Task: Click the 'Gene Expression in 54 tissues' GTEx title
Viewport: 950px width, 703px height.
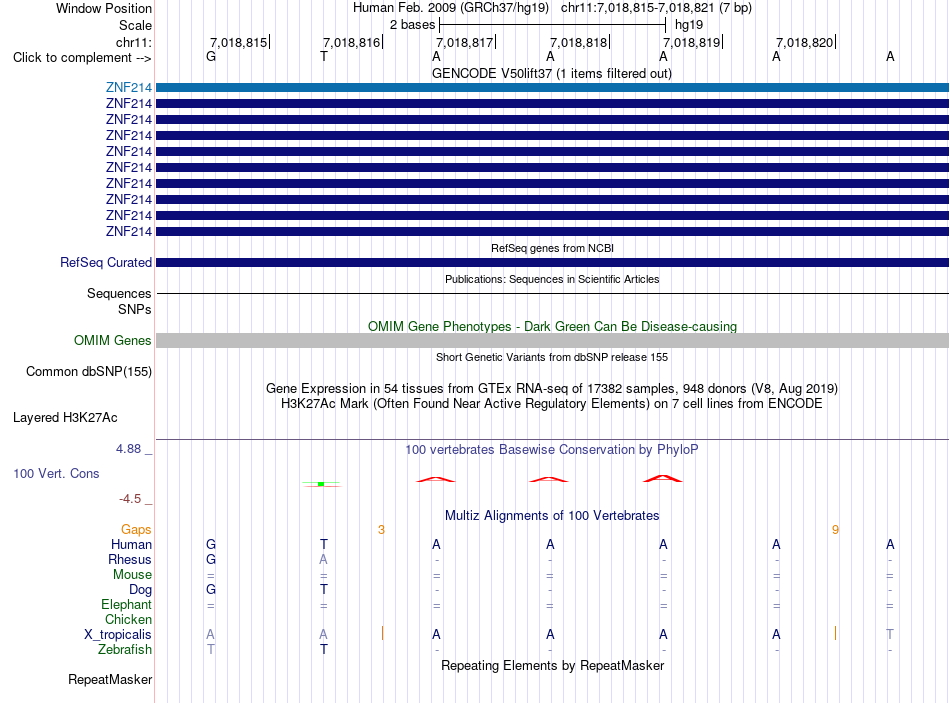Action: click(x=552, y=388)
